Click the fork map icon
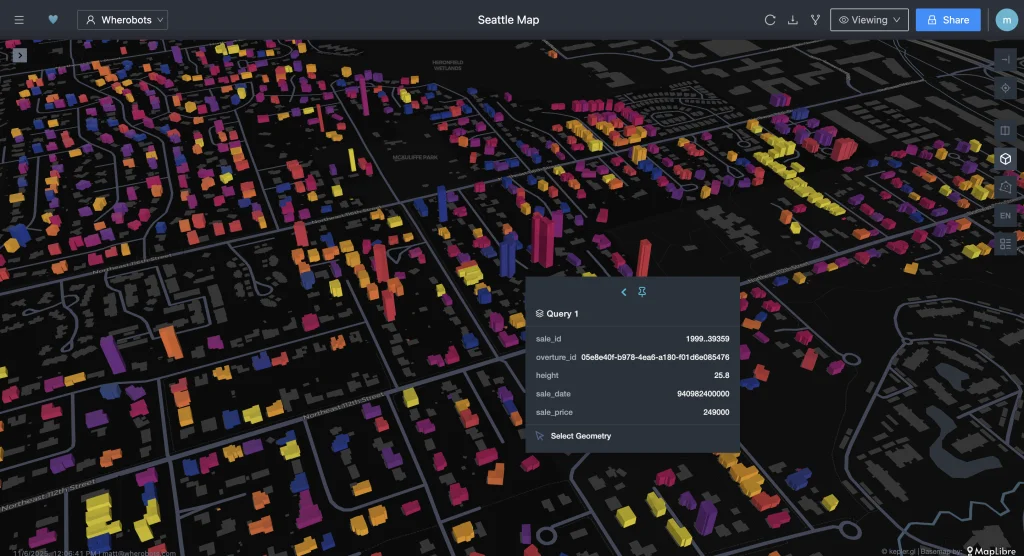1024x556 pixels. 815,20
